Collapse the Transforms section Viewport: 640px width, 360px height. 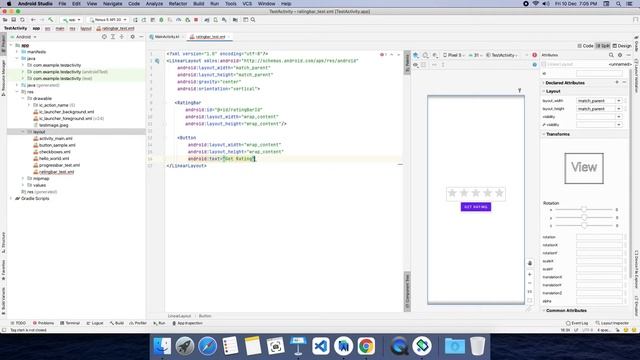coord(544,134)
